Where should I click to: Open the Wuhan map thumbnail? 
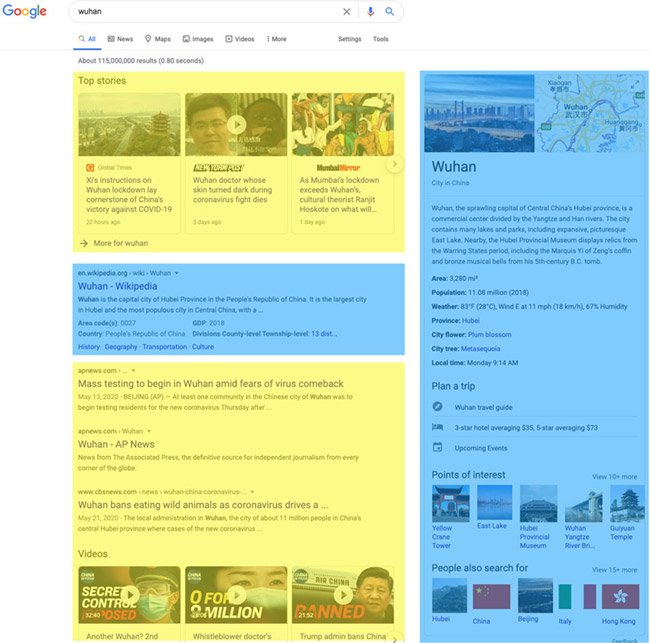click(589, 113)
